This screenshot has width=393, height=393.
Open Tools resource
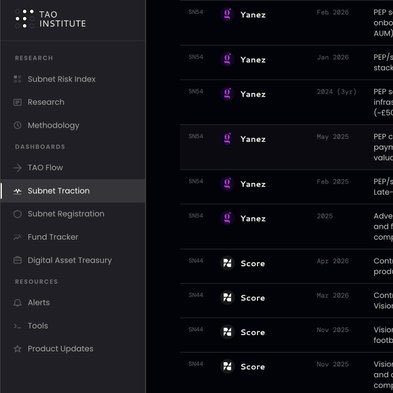coord(38,326)
